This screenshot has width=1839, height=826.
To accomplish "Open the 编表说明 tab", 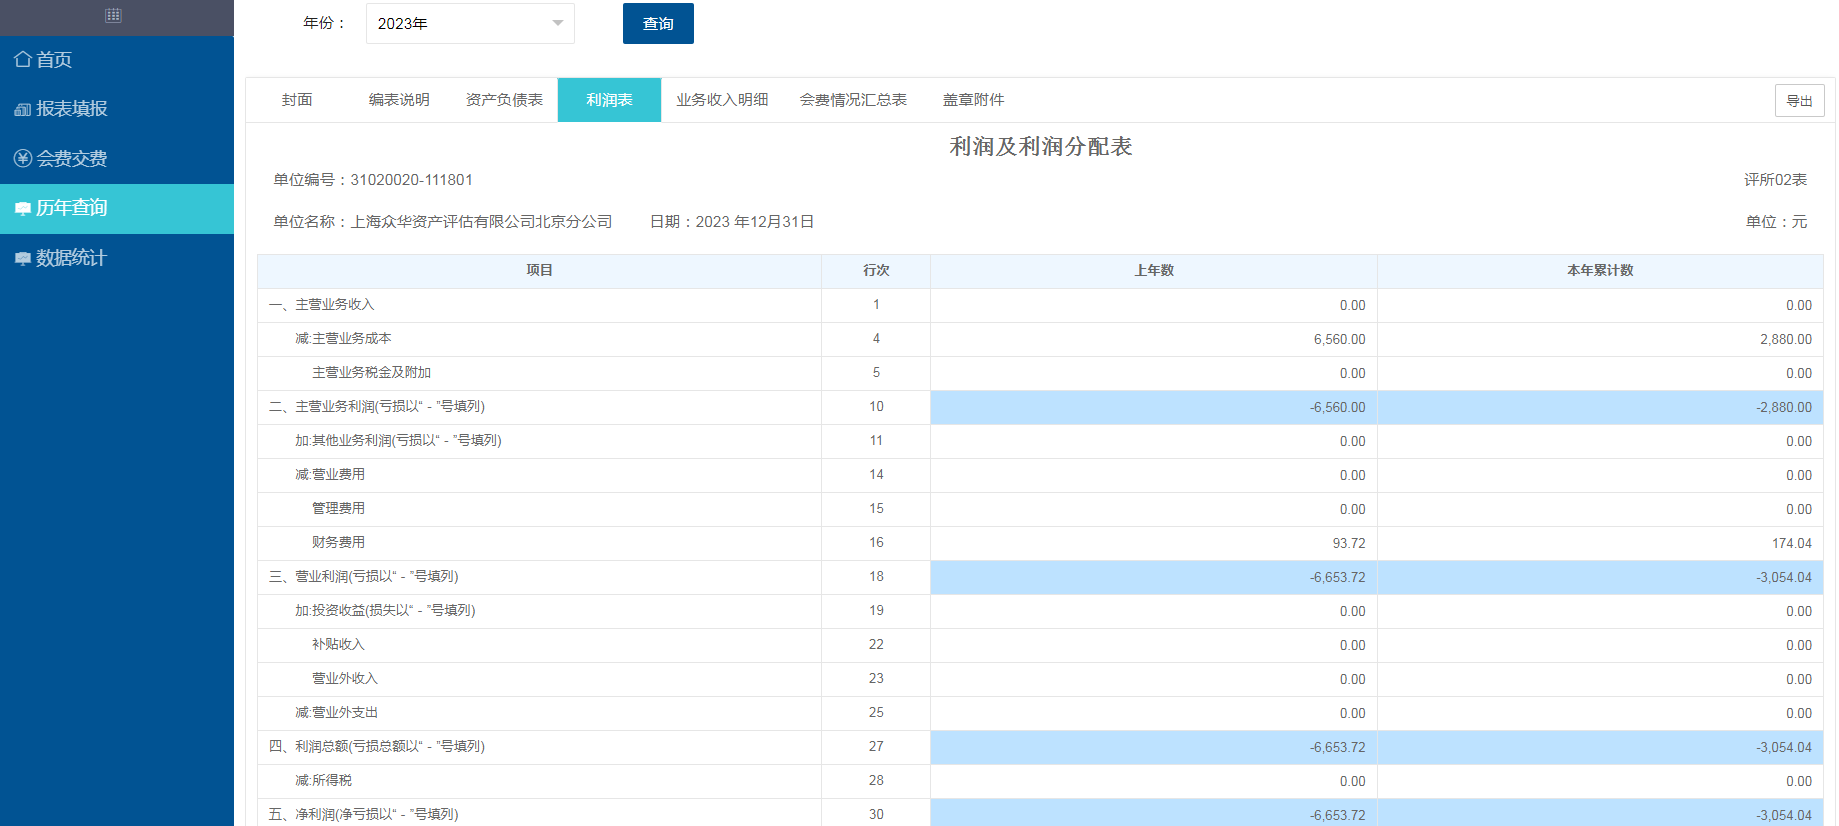I will (399, 100).
